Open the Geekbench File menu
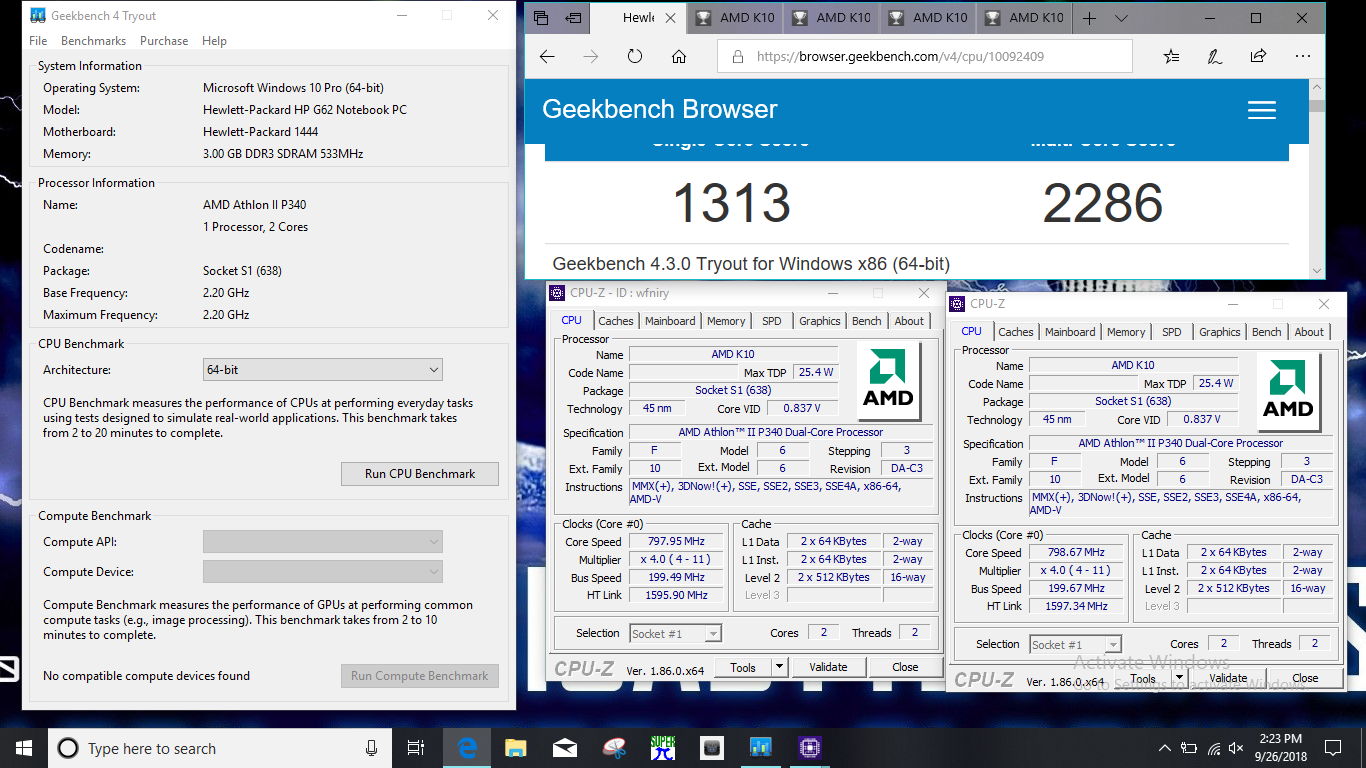 [x=39, y=41]
